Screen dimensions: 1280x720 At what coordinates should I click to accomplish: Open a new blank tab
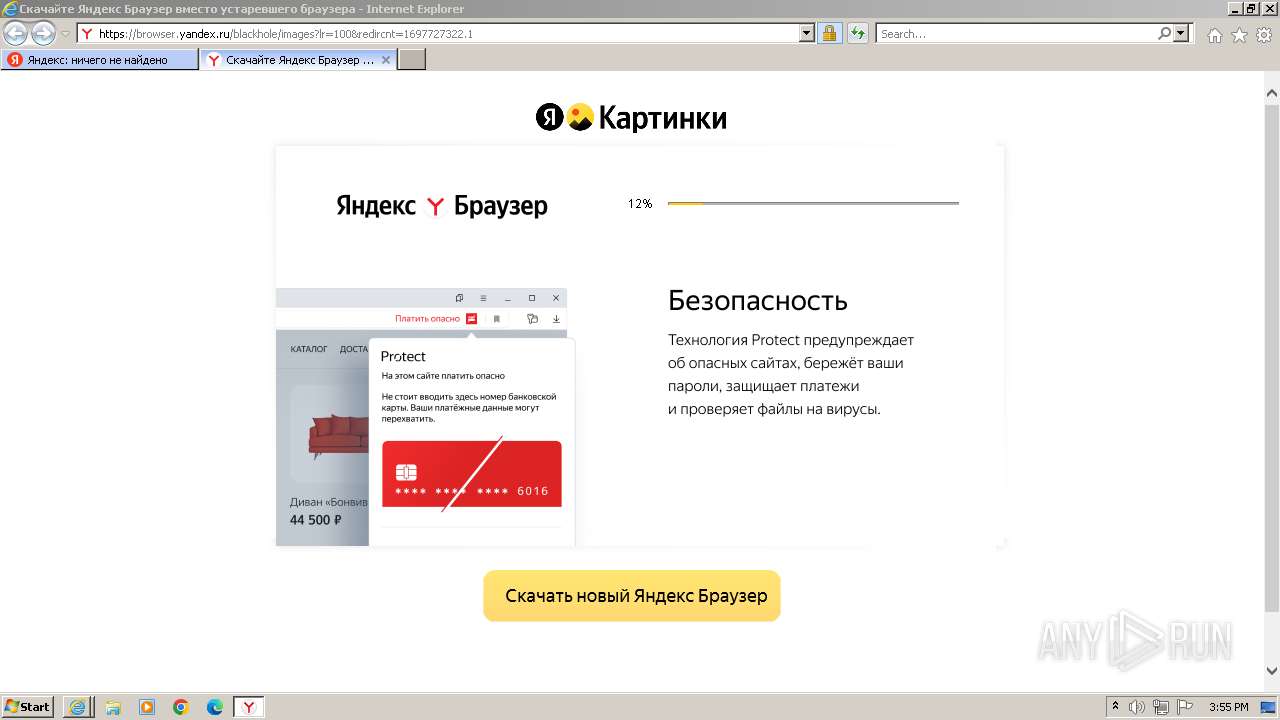pyautogui.click(x=412, y=60)
